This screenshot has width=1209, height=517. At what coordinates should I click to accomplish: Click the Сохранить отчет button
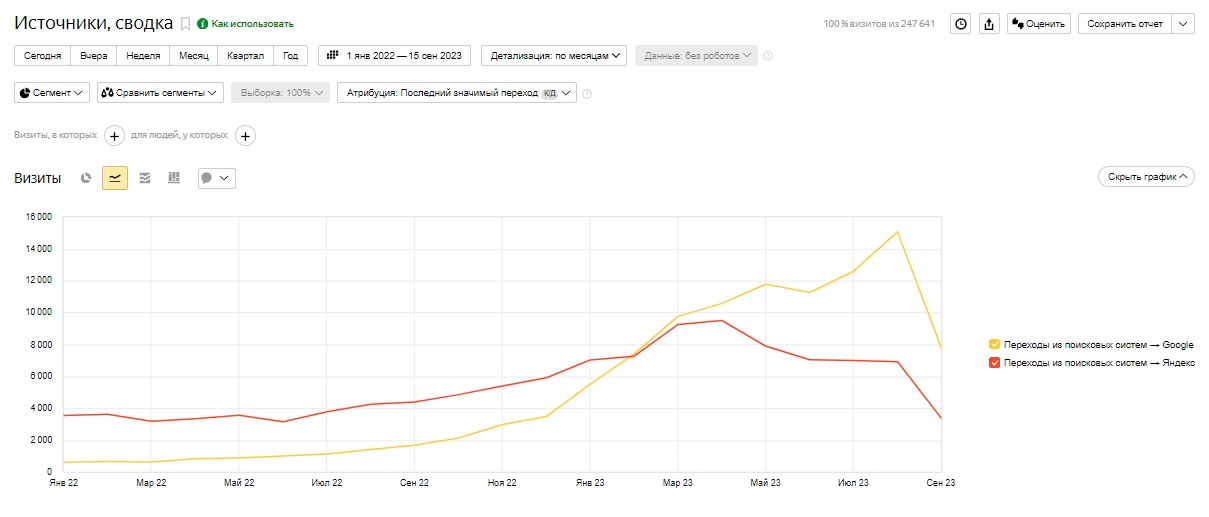point(1124,24)
